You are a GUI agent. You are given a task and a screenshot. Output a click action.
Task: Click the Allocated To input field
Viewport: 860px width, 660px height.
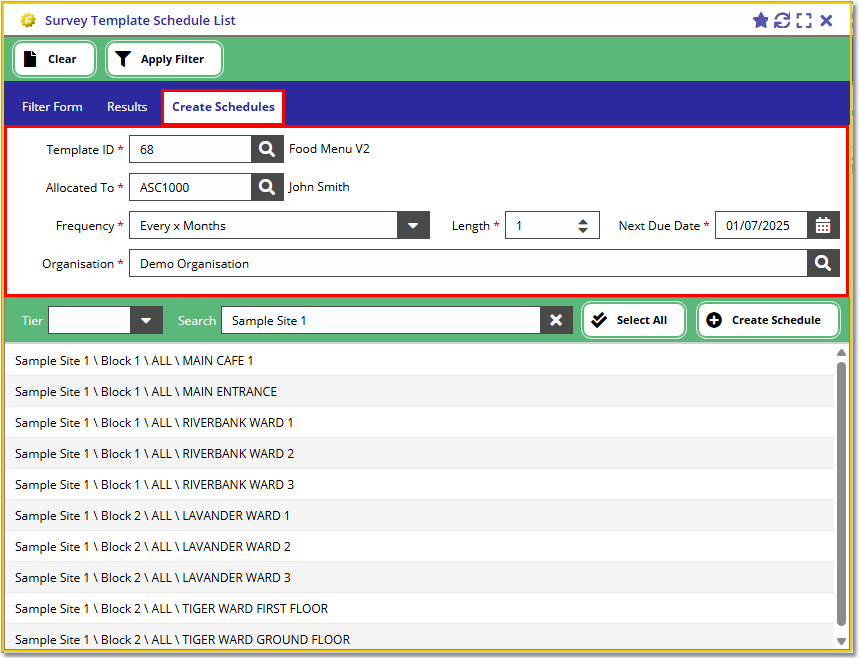pyautogui.click(x=190, y=188)
